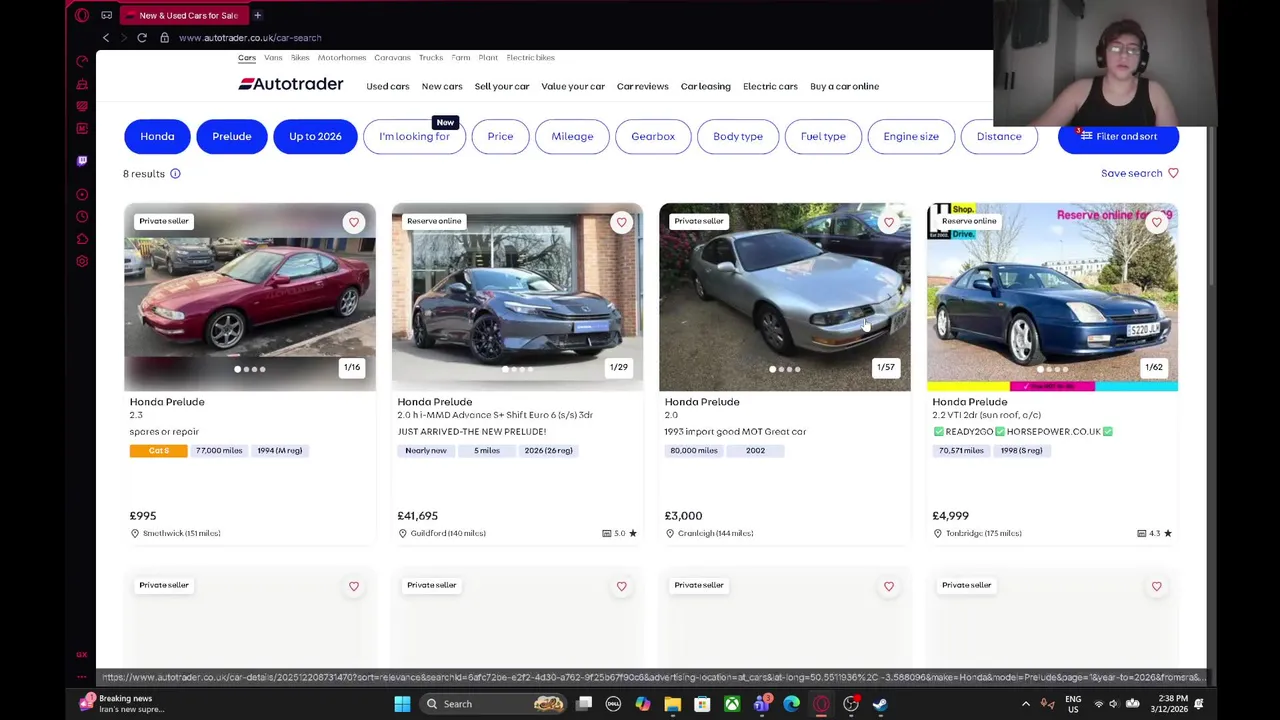Open sidebar settings gear icon

(82, 261)
